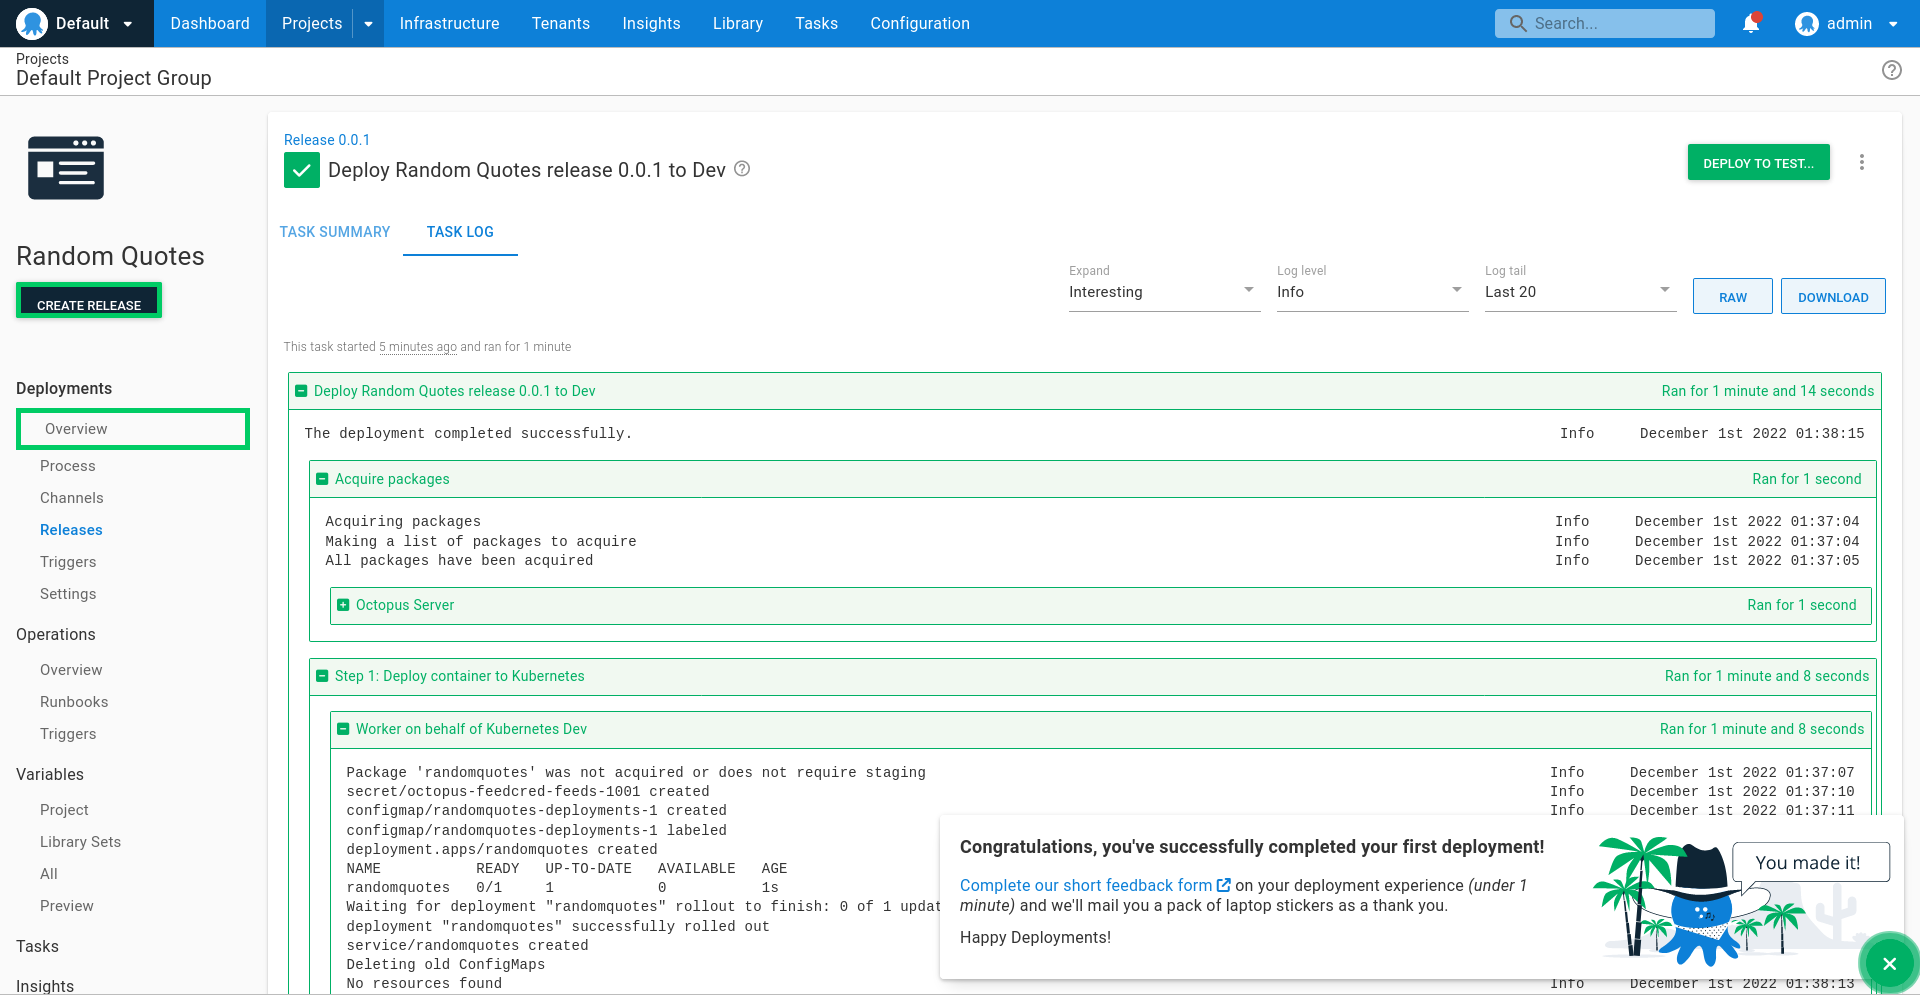Screen dimensions: 1920x995
Task: Open the Insights top menu
Action: point(651,23)
